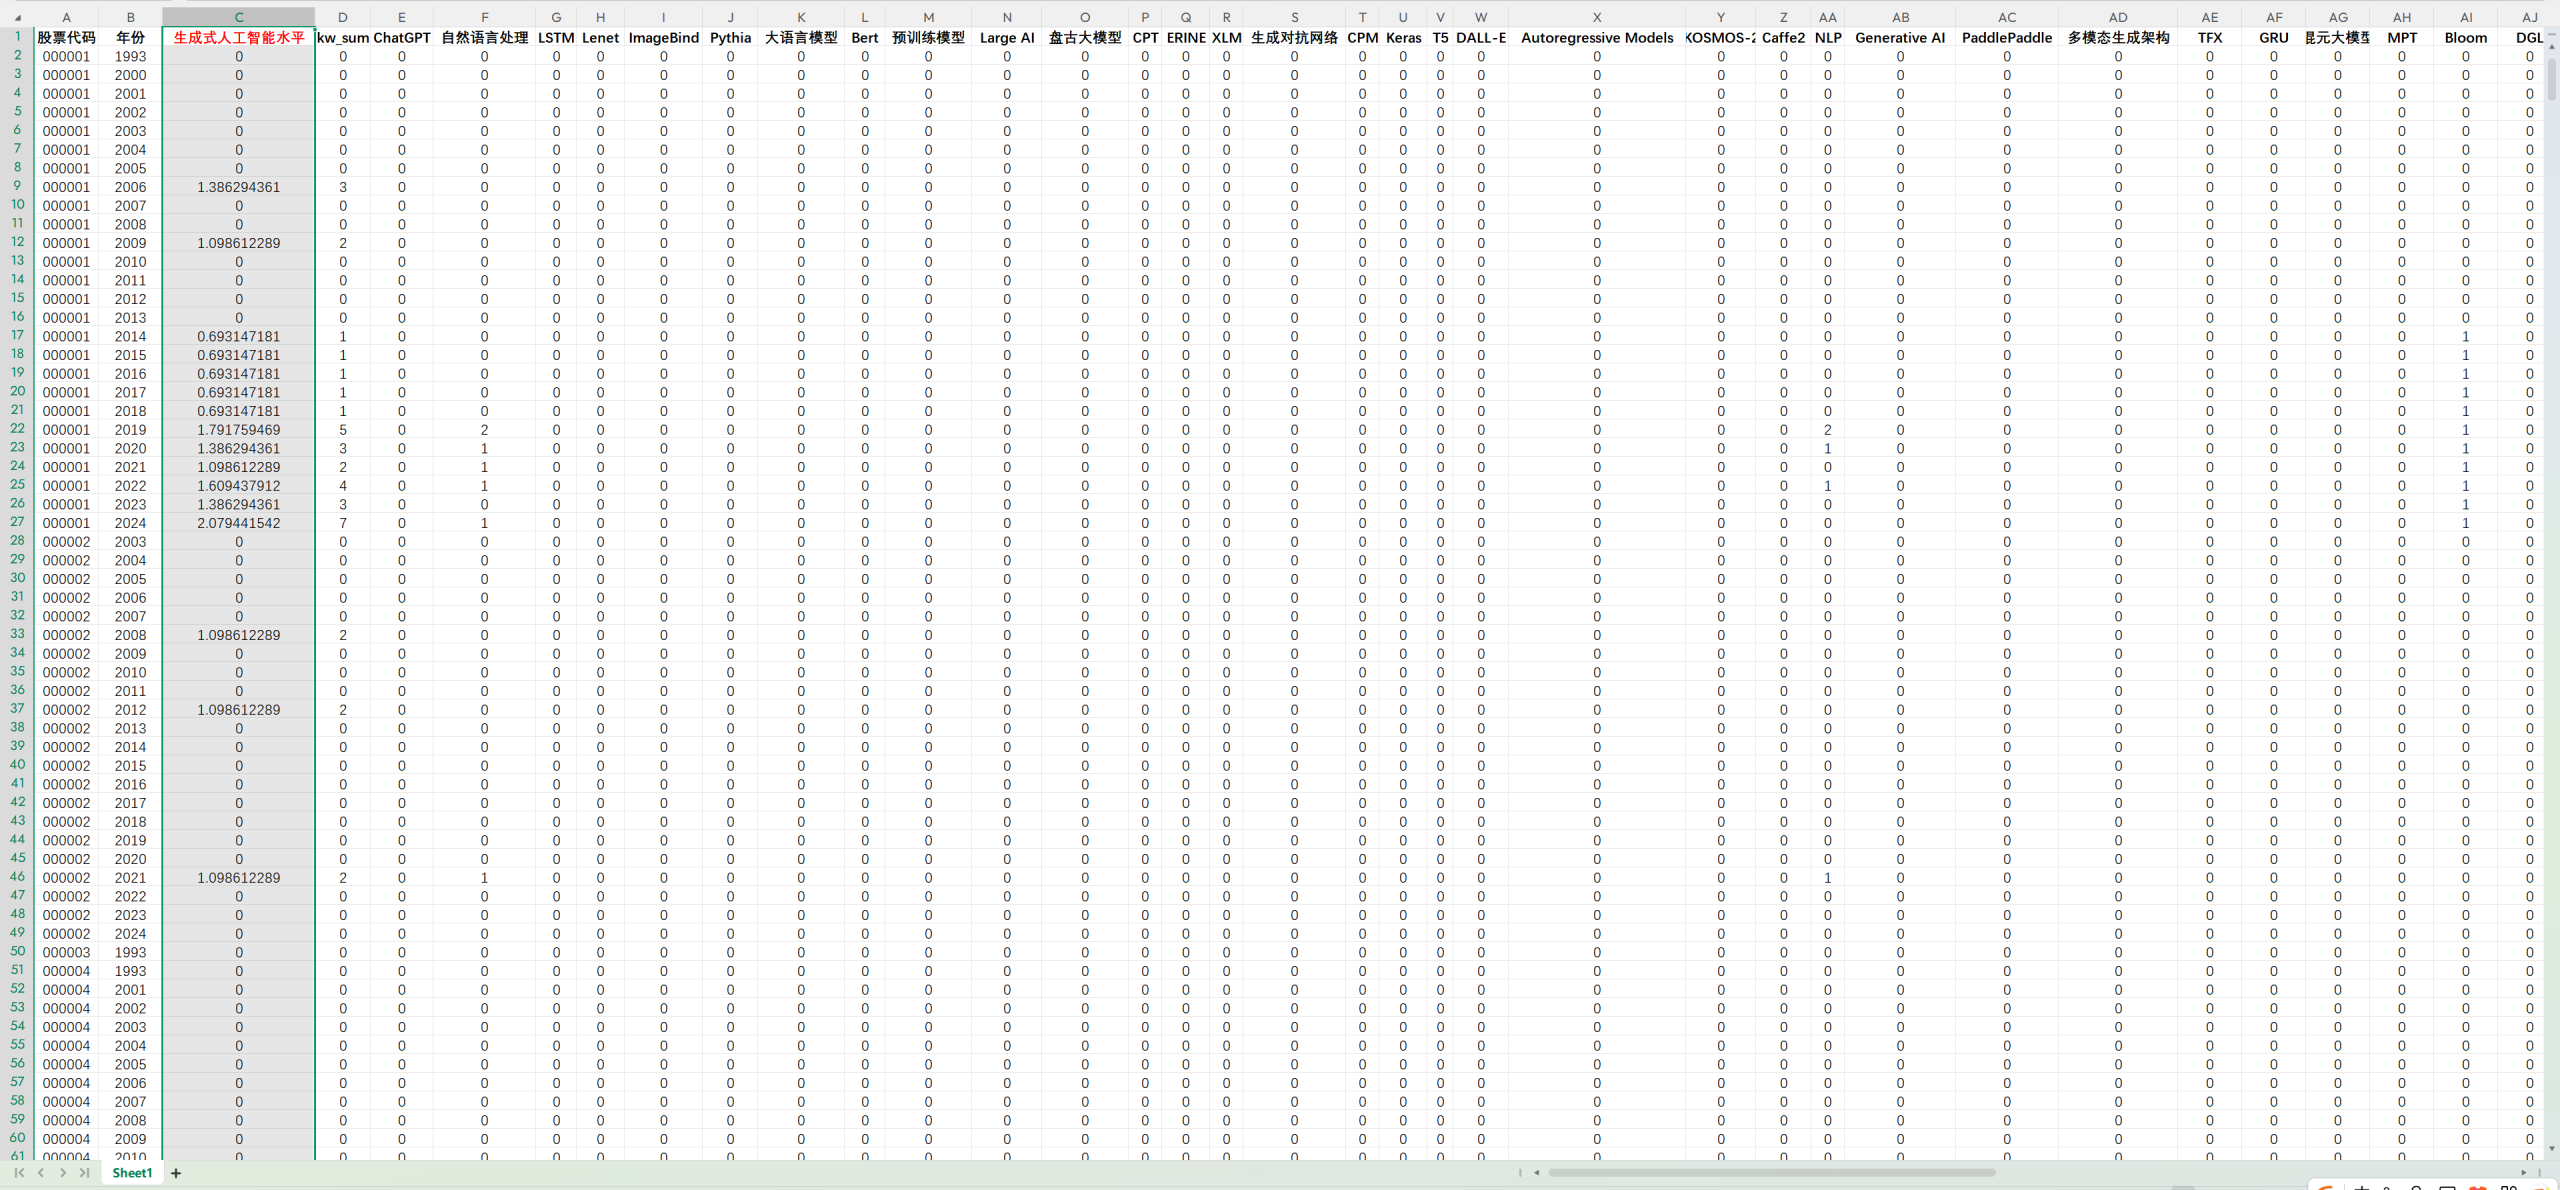Viewport: 2560px width, 1190px height.
Task: Click vertical scrollbar down arrow
Action: [x=2552, y=1150]
